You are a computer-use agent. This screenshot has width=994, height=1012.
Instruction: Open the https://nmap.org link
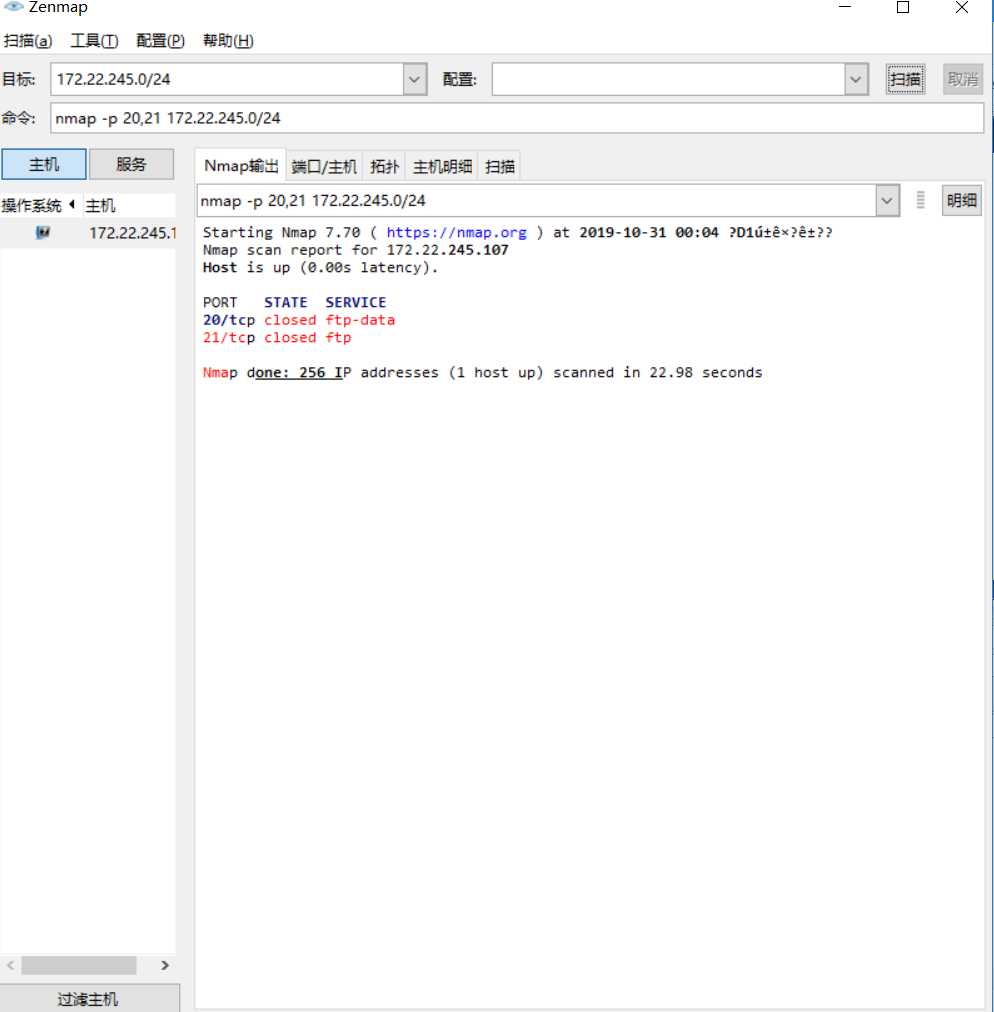[456, 232]
